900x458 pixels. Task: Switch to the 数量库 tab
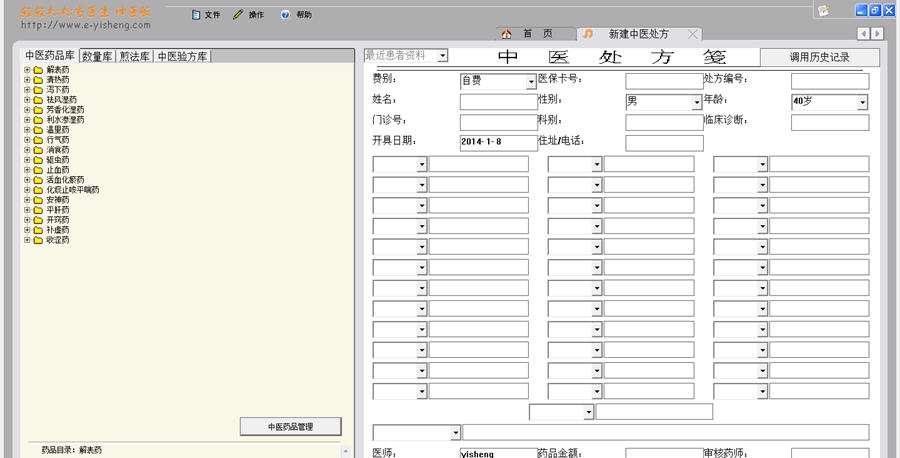[97, 56]
